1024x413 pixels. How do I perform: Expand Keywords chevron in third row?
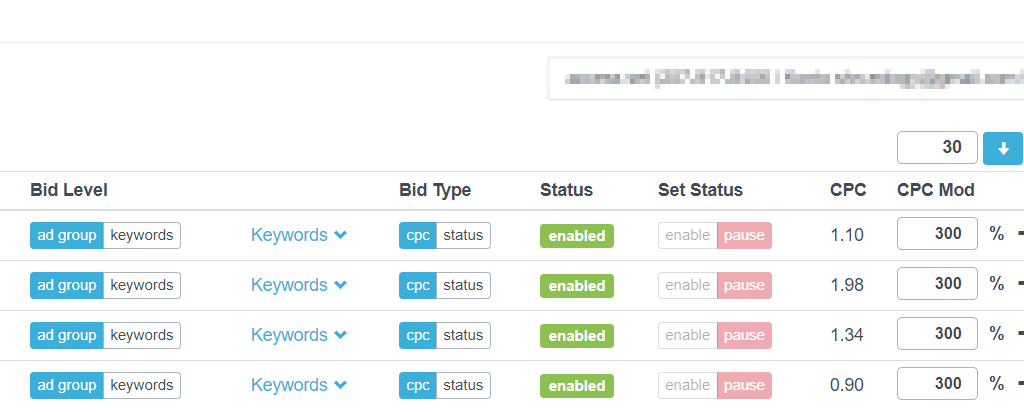pyautogui.click(x=340, y=335)
